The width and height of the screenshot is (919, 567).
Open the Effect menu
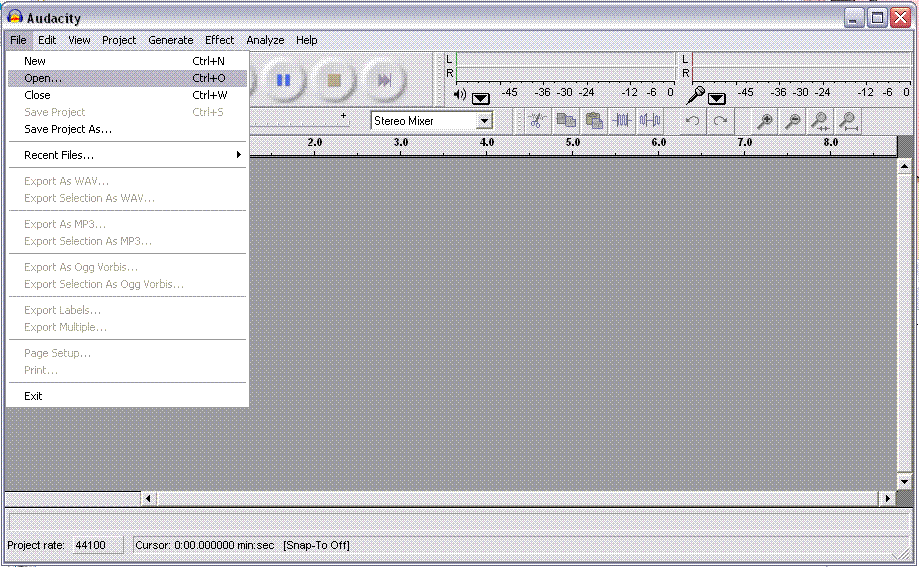coord(219,40)
